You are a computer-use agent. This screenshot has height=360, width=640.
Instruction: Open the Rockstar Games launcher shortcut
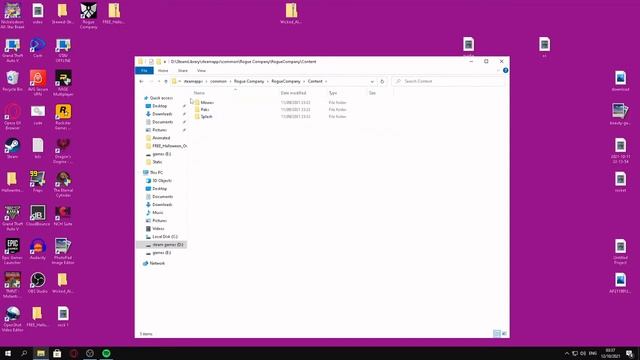tap(63, 117)
